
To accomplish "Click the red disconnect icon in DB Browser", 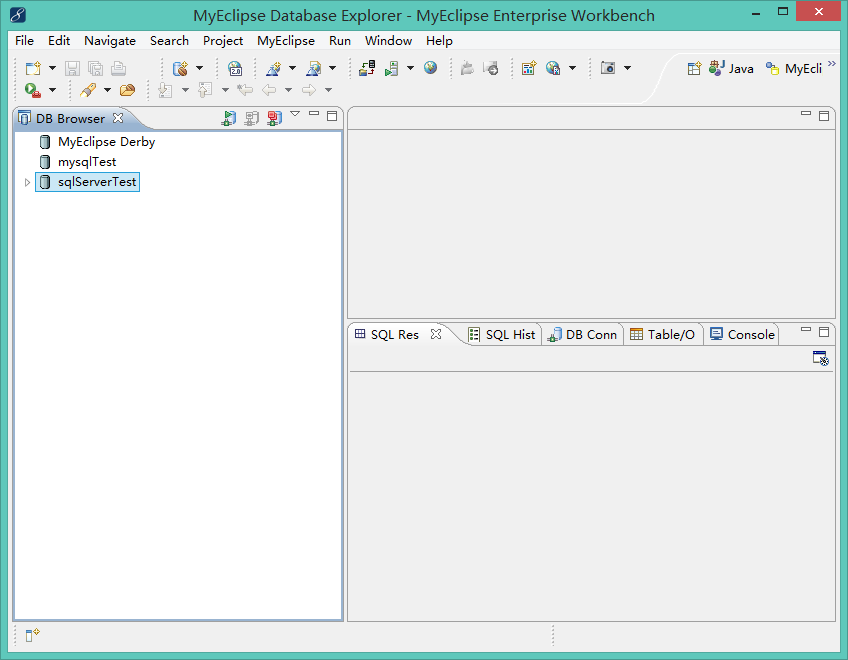I will [273, 118].
